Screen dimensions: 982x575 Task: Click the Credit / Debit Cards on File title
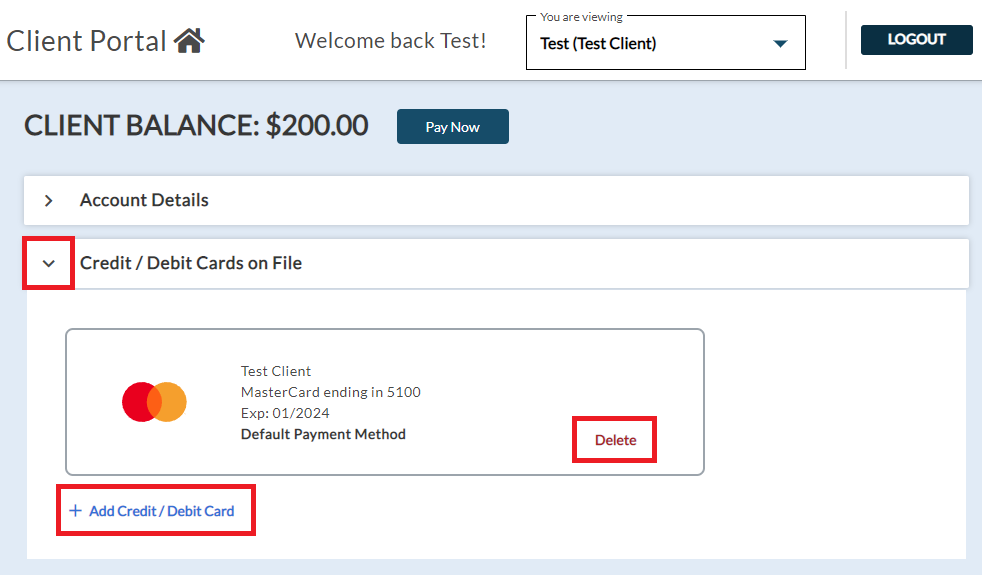[x=190, y=263]
